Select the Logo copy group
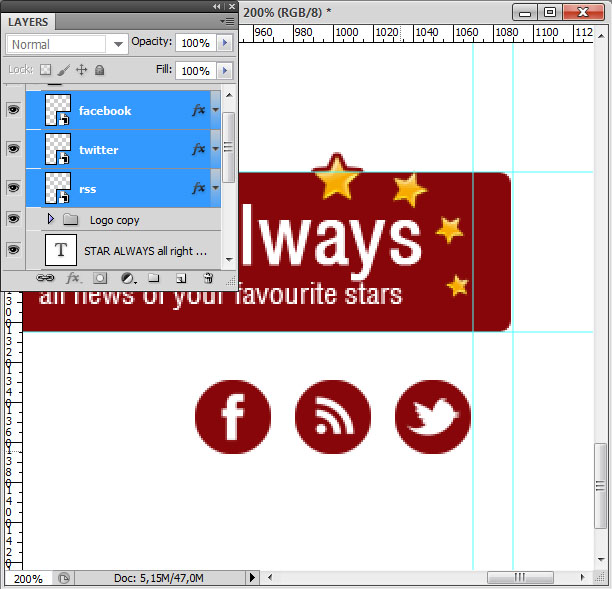This screenshot has width=612, height=589. coord(123,219)
